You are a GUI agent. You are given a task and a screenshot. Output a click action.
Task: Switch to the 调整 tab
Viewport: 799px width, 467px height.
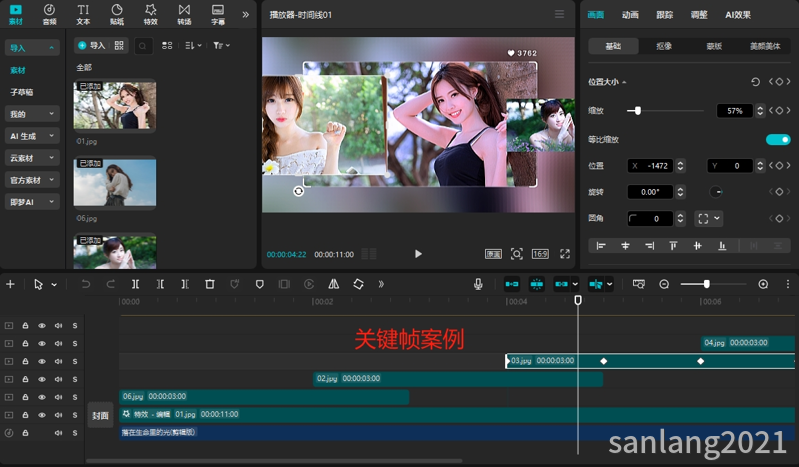pos(699,15)
